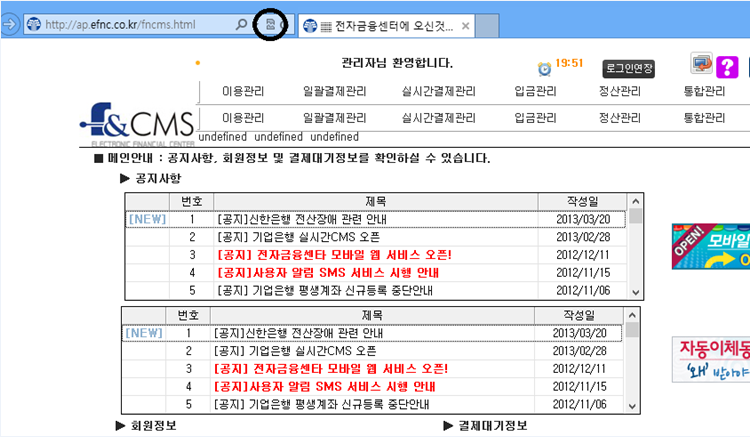Viewport: 750px width, 437px height.
Task: Open 일괄결제관리 in the first menu row
Action: click(334, 91)
